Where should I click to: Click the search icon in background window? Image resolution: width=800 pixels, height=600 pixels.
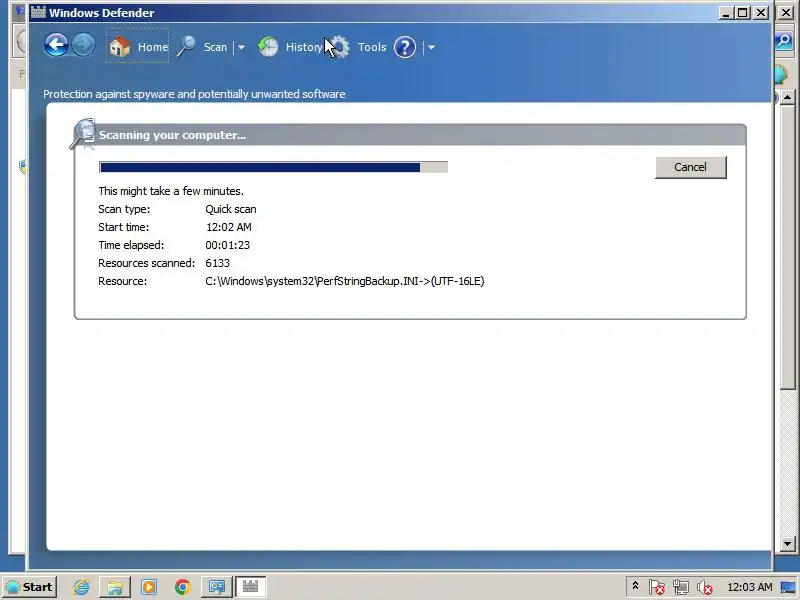(785, 42)
